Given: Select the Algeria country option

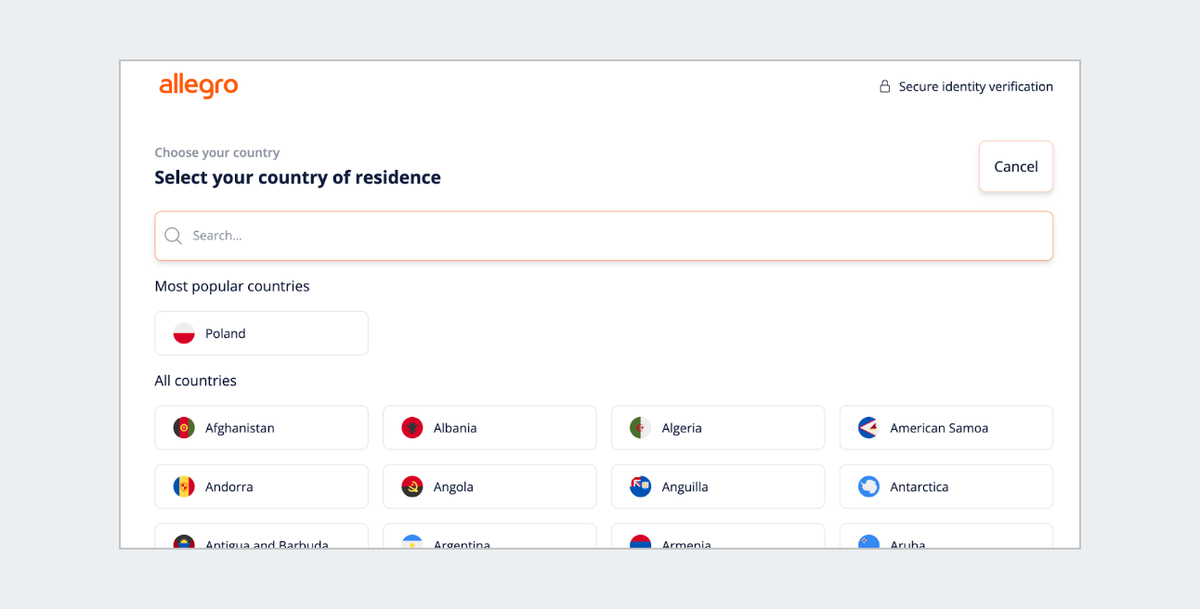Looking at the screenshot, I should tap(718, 428).
